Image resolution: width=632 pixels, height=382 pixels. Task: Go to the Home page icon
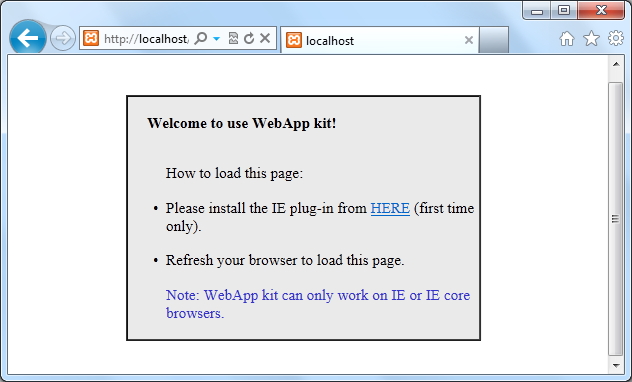[567, 39]
